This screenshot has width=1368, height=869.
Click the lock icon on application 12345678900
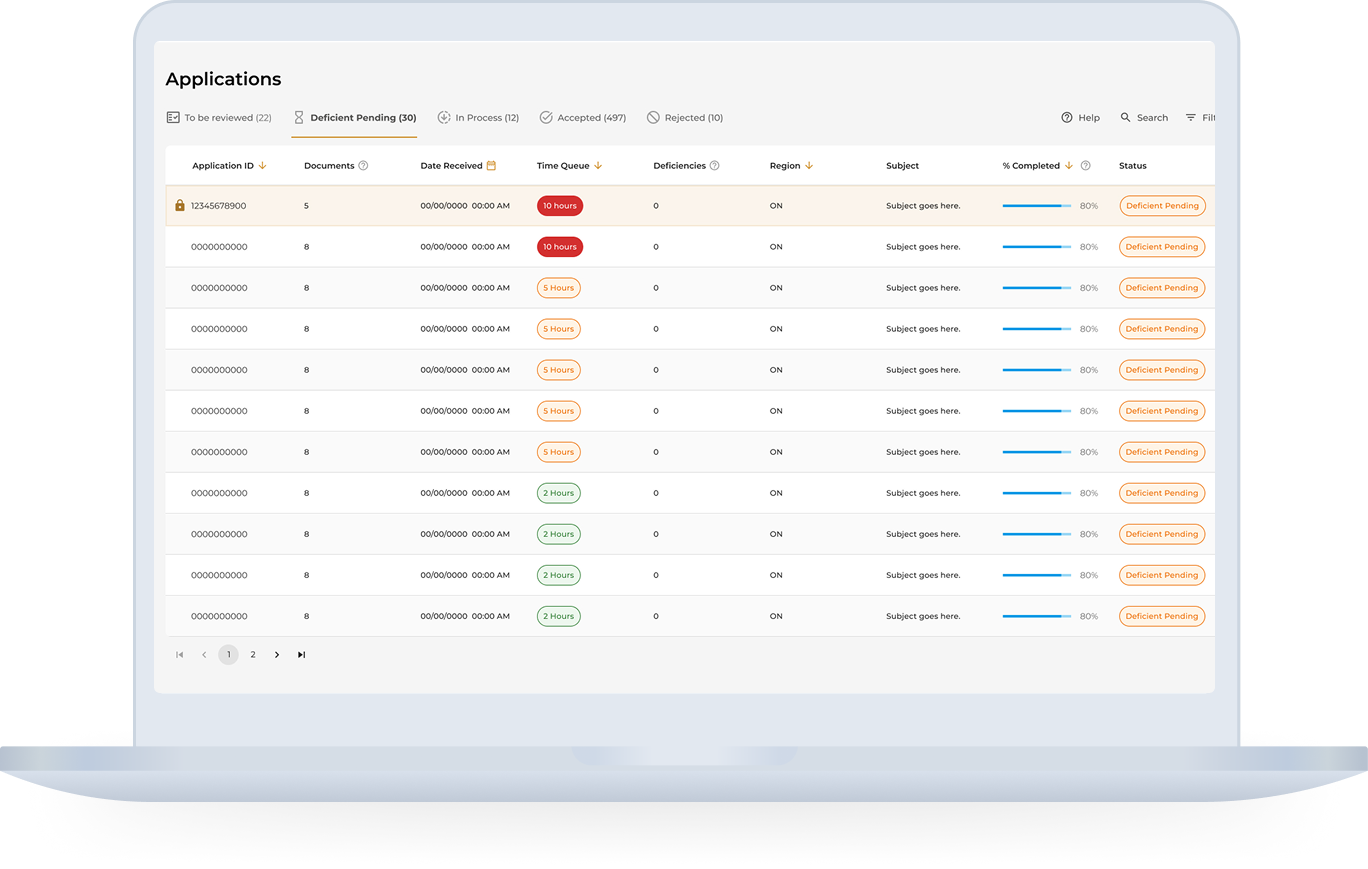tap(180, 206)
